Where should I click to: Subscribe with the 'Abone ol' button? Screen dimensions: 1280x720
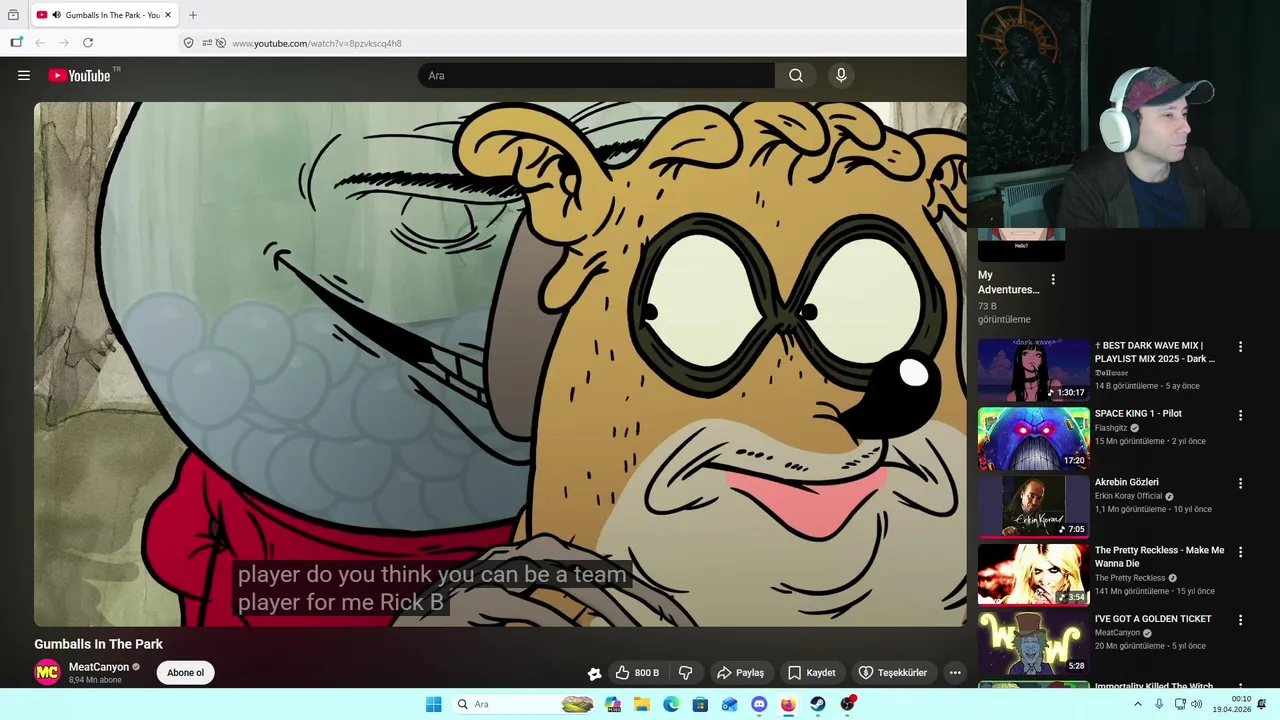[x=185, y=673]
